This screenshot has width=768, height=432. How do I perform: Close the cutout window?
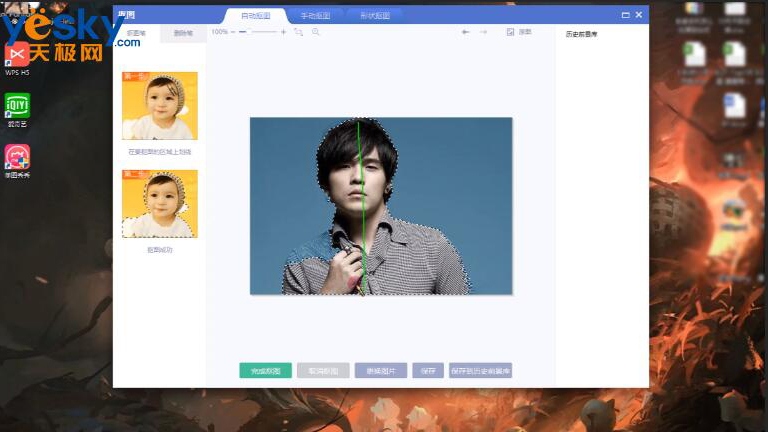click(x=639, y=15)
